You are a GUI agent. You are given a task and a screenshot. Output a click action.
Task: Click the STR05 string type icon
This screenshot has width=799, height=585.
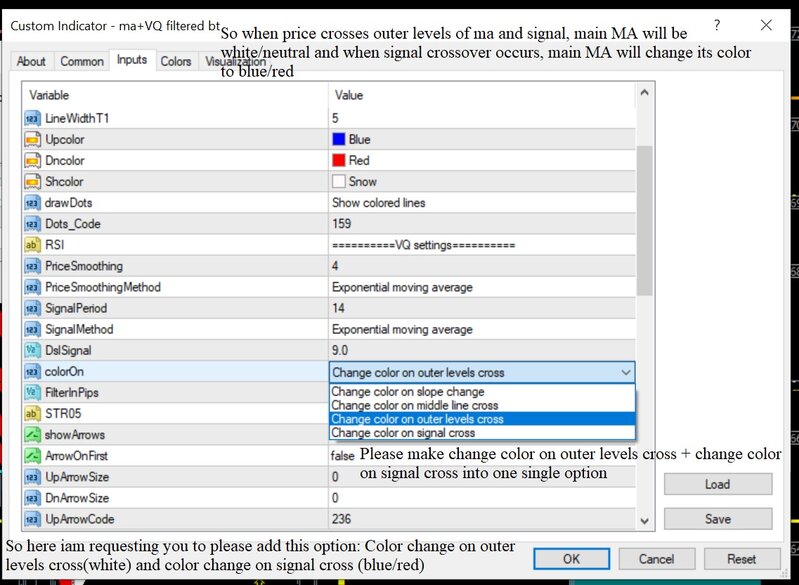pos(31,413)
